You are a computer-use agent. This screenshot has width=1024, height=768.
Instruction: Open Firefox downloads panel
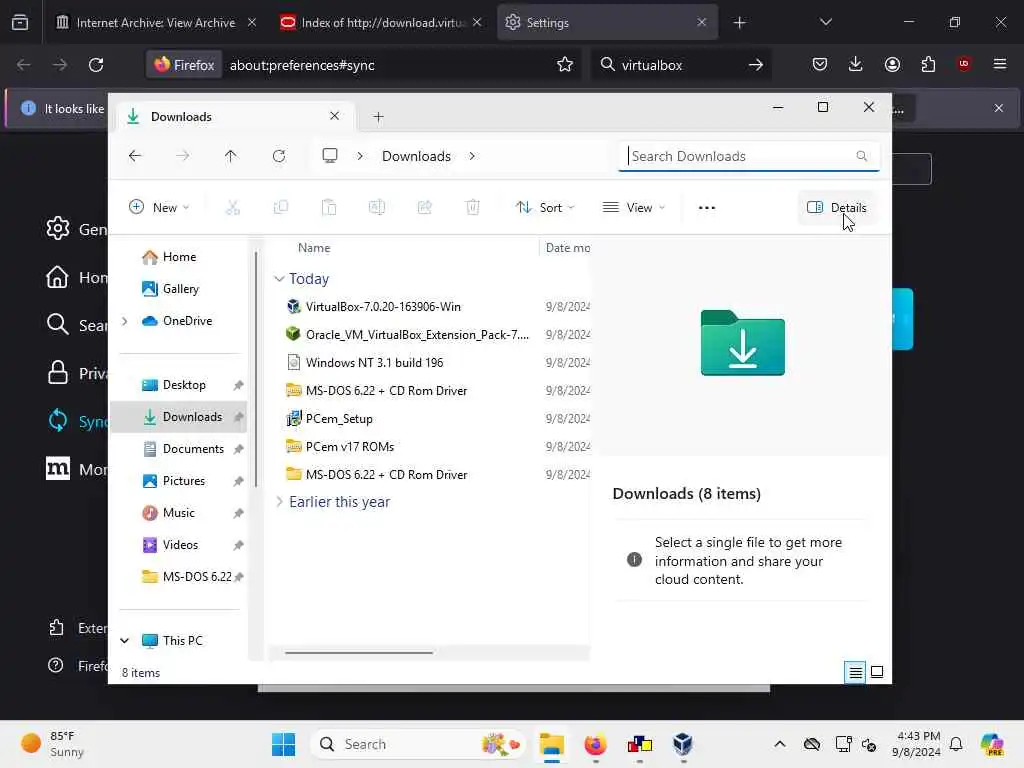(x=856, y=64)
